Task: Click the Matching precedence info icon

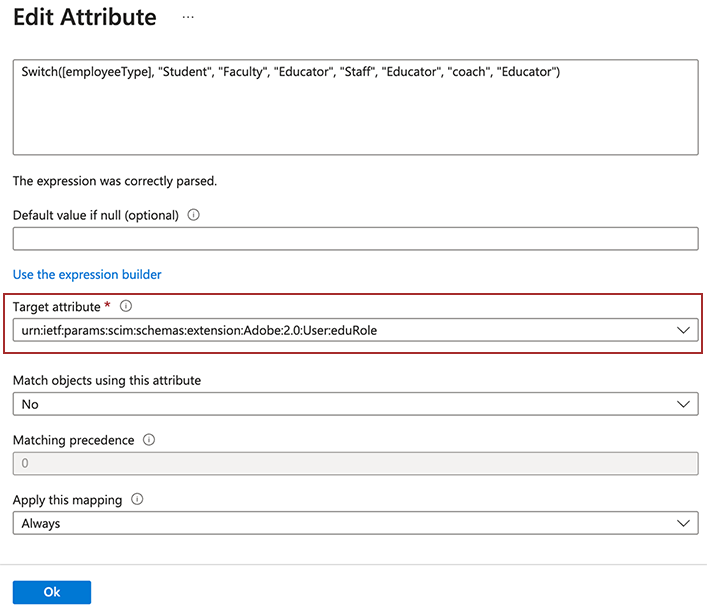Action: pos(149,439)
